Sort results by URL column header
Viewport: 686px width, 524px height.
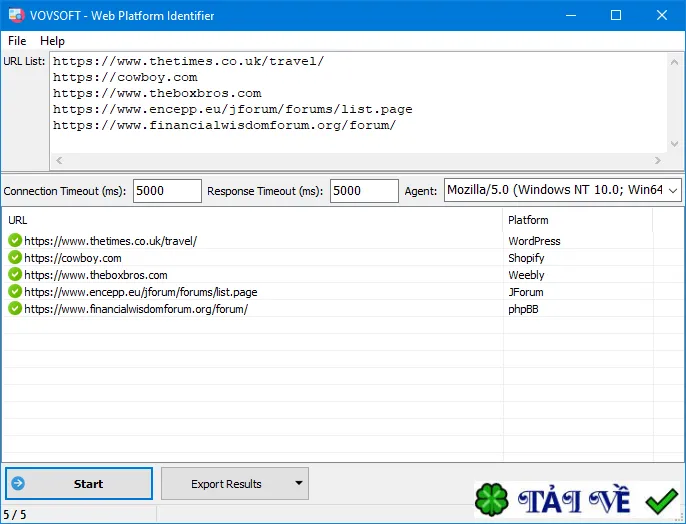coord(253,220)
